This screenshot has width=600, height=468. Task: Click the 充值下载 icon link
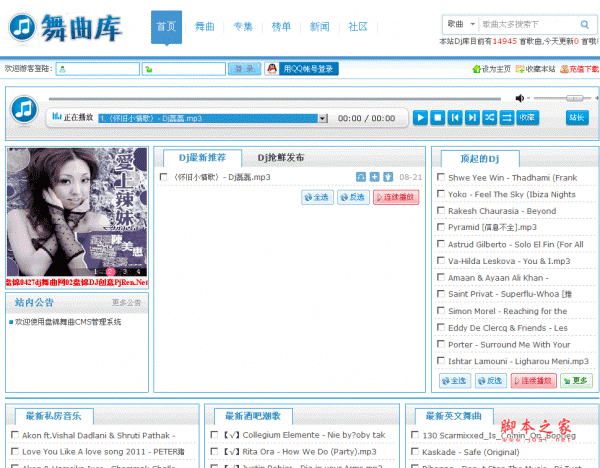point(579,69)
